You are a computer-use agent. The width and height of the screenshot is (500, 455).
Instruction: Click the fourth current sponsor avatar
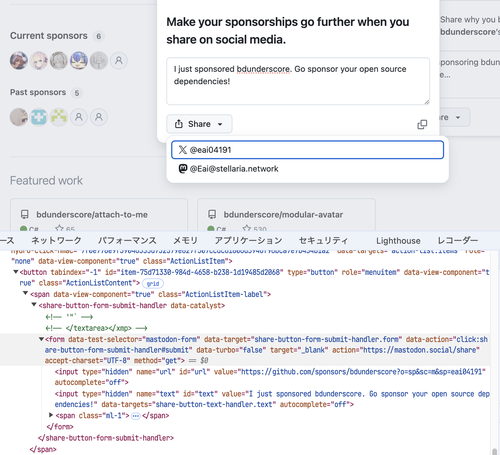[79, 61]
